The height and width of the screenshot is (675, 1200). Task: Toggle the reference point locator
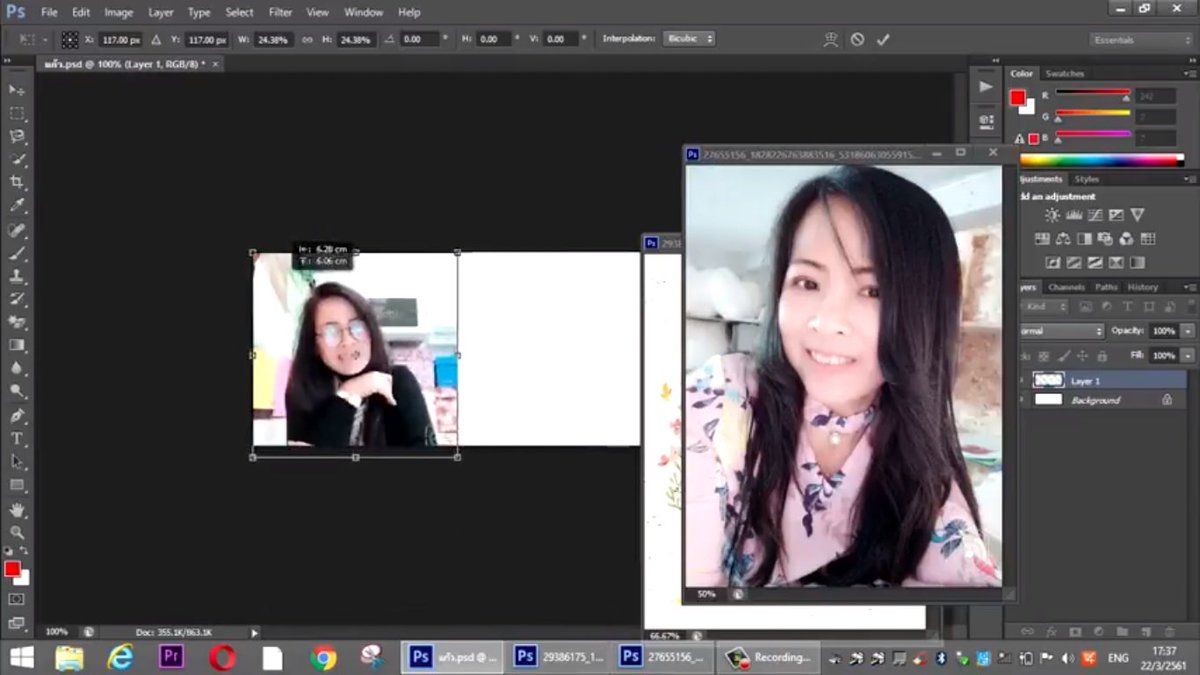coord(69,39)
